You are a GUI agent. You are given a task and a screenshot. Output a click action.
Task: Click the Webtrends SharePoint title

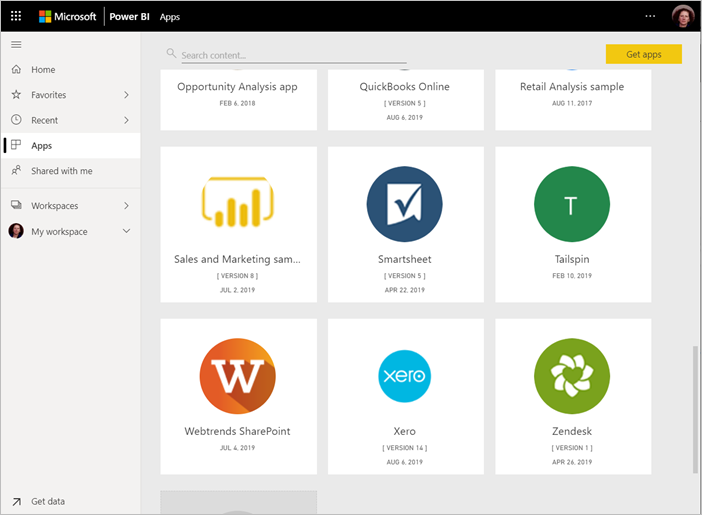tap(237, 431)
